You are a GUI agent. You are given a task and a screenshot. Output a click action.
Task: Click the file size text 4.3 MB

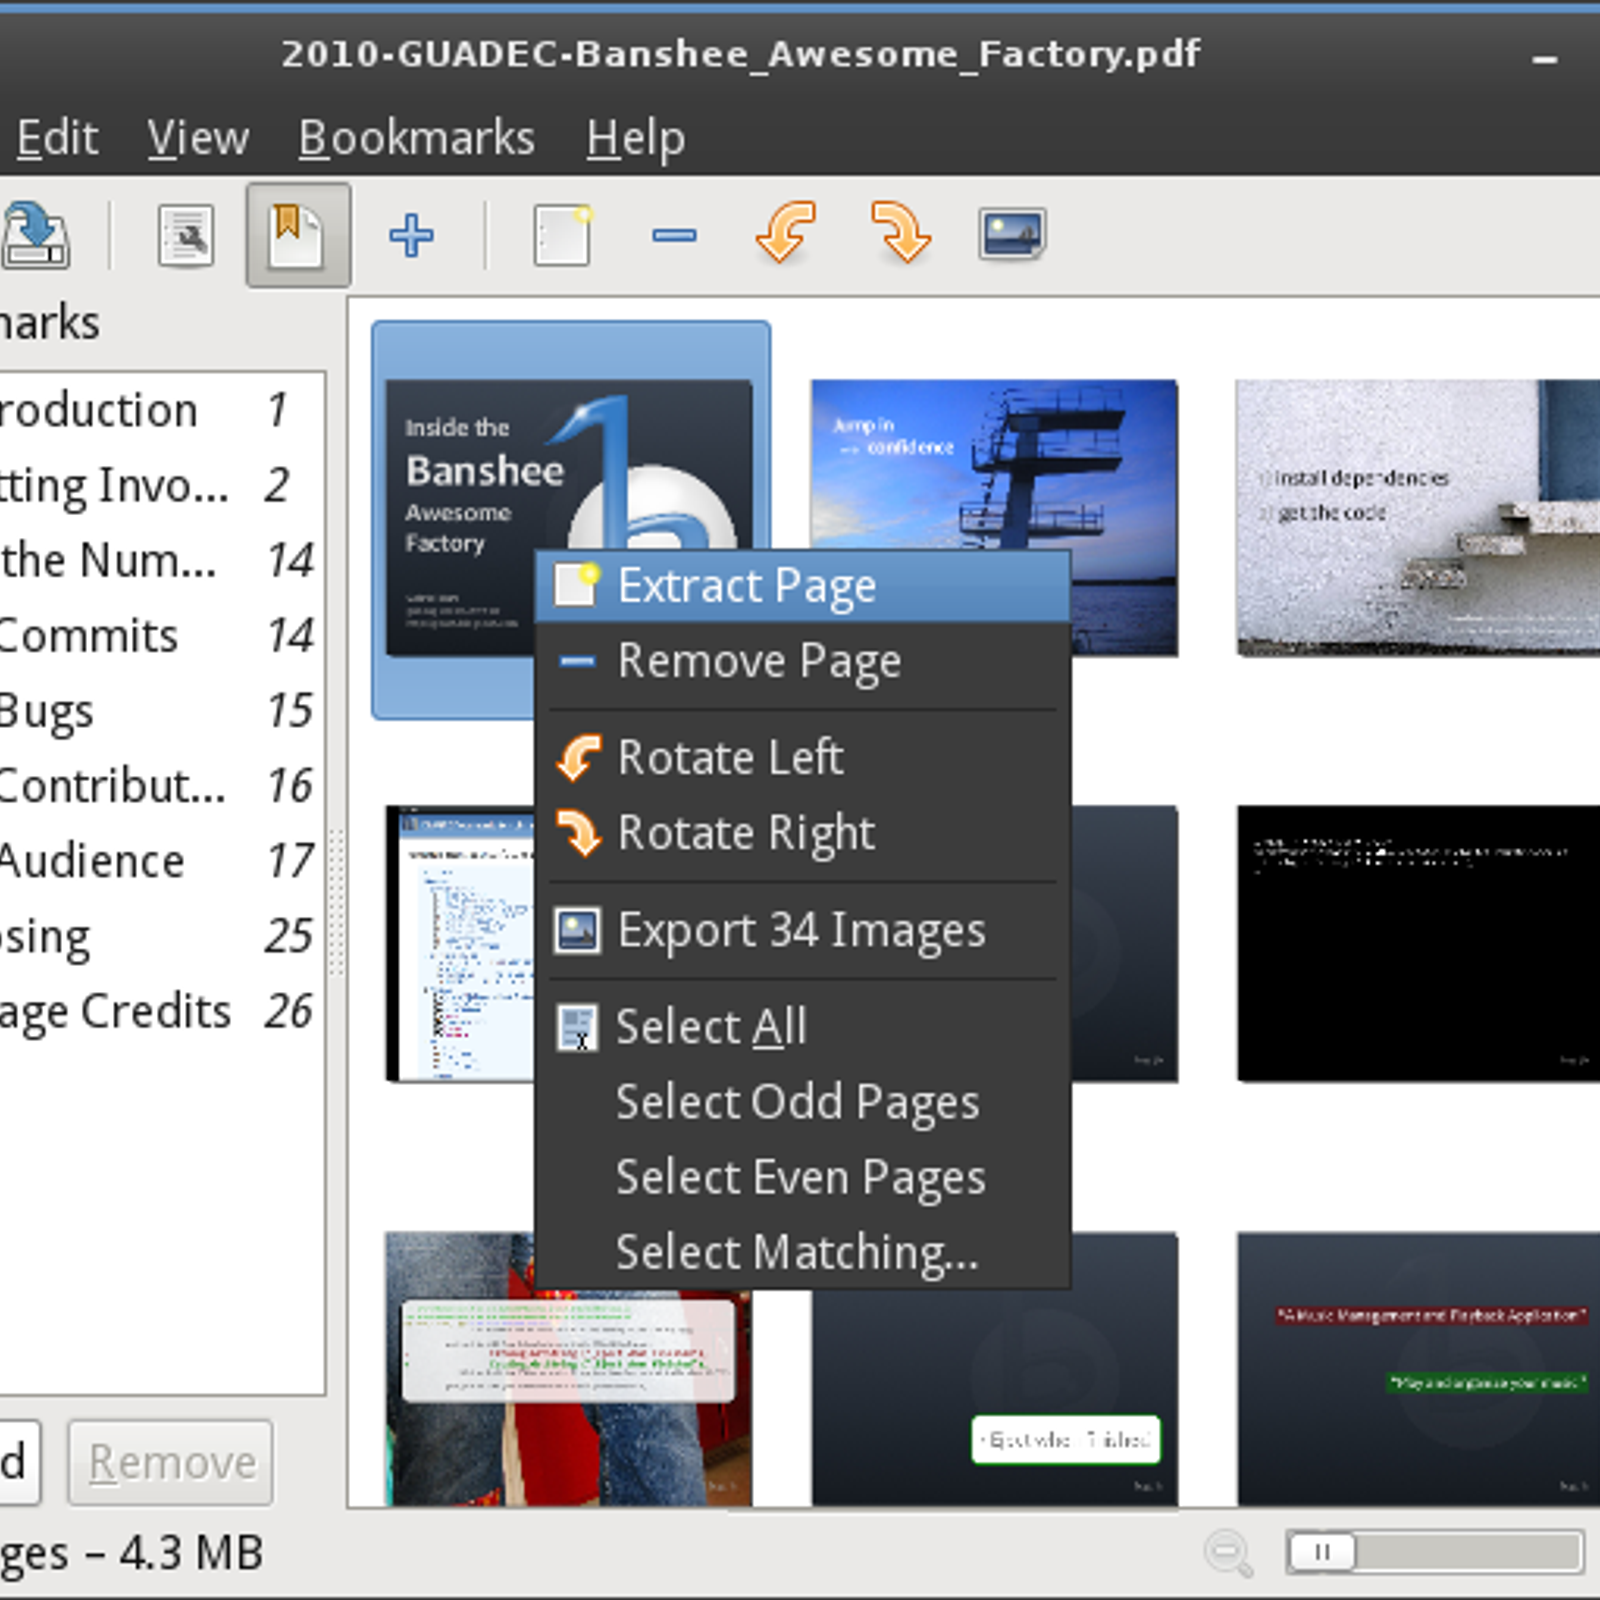(191, 1553)
